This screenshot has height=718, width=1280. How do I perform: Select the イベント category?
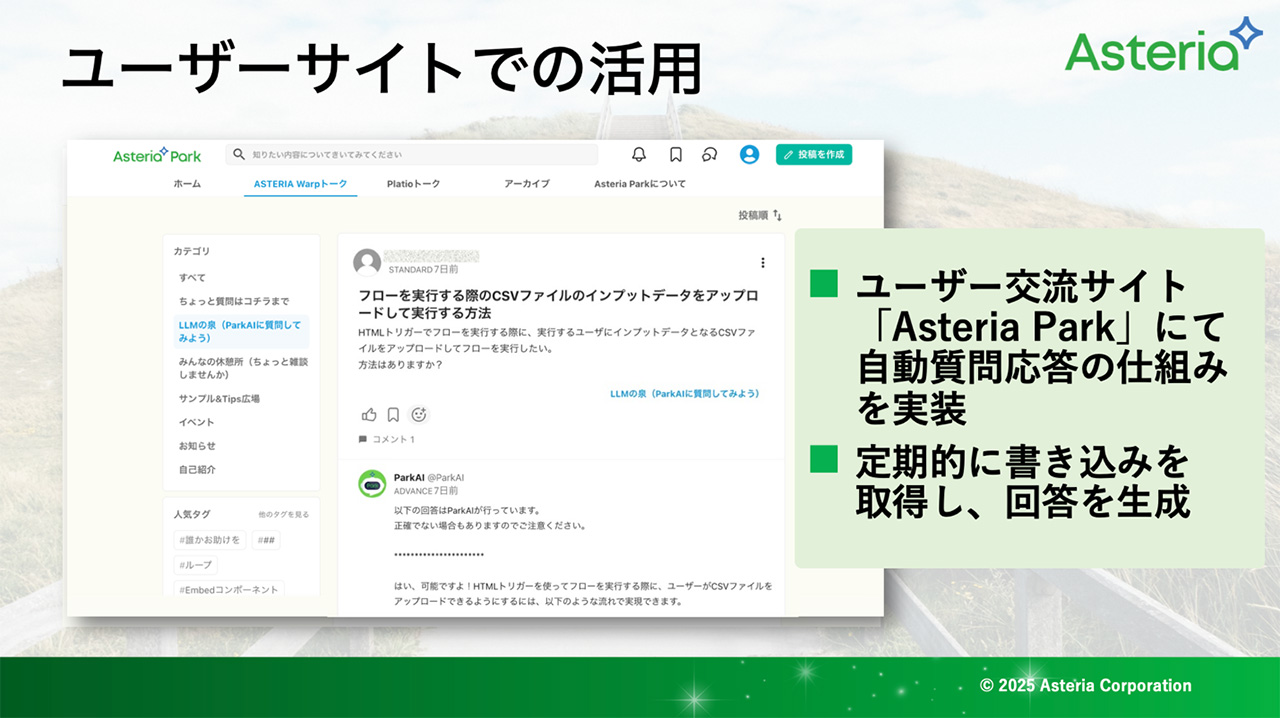[197, 422]
